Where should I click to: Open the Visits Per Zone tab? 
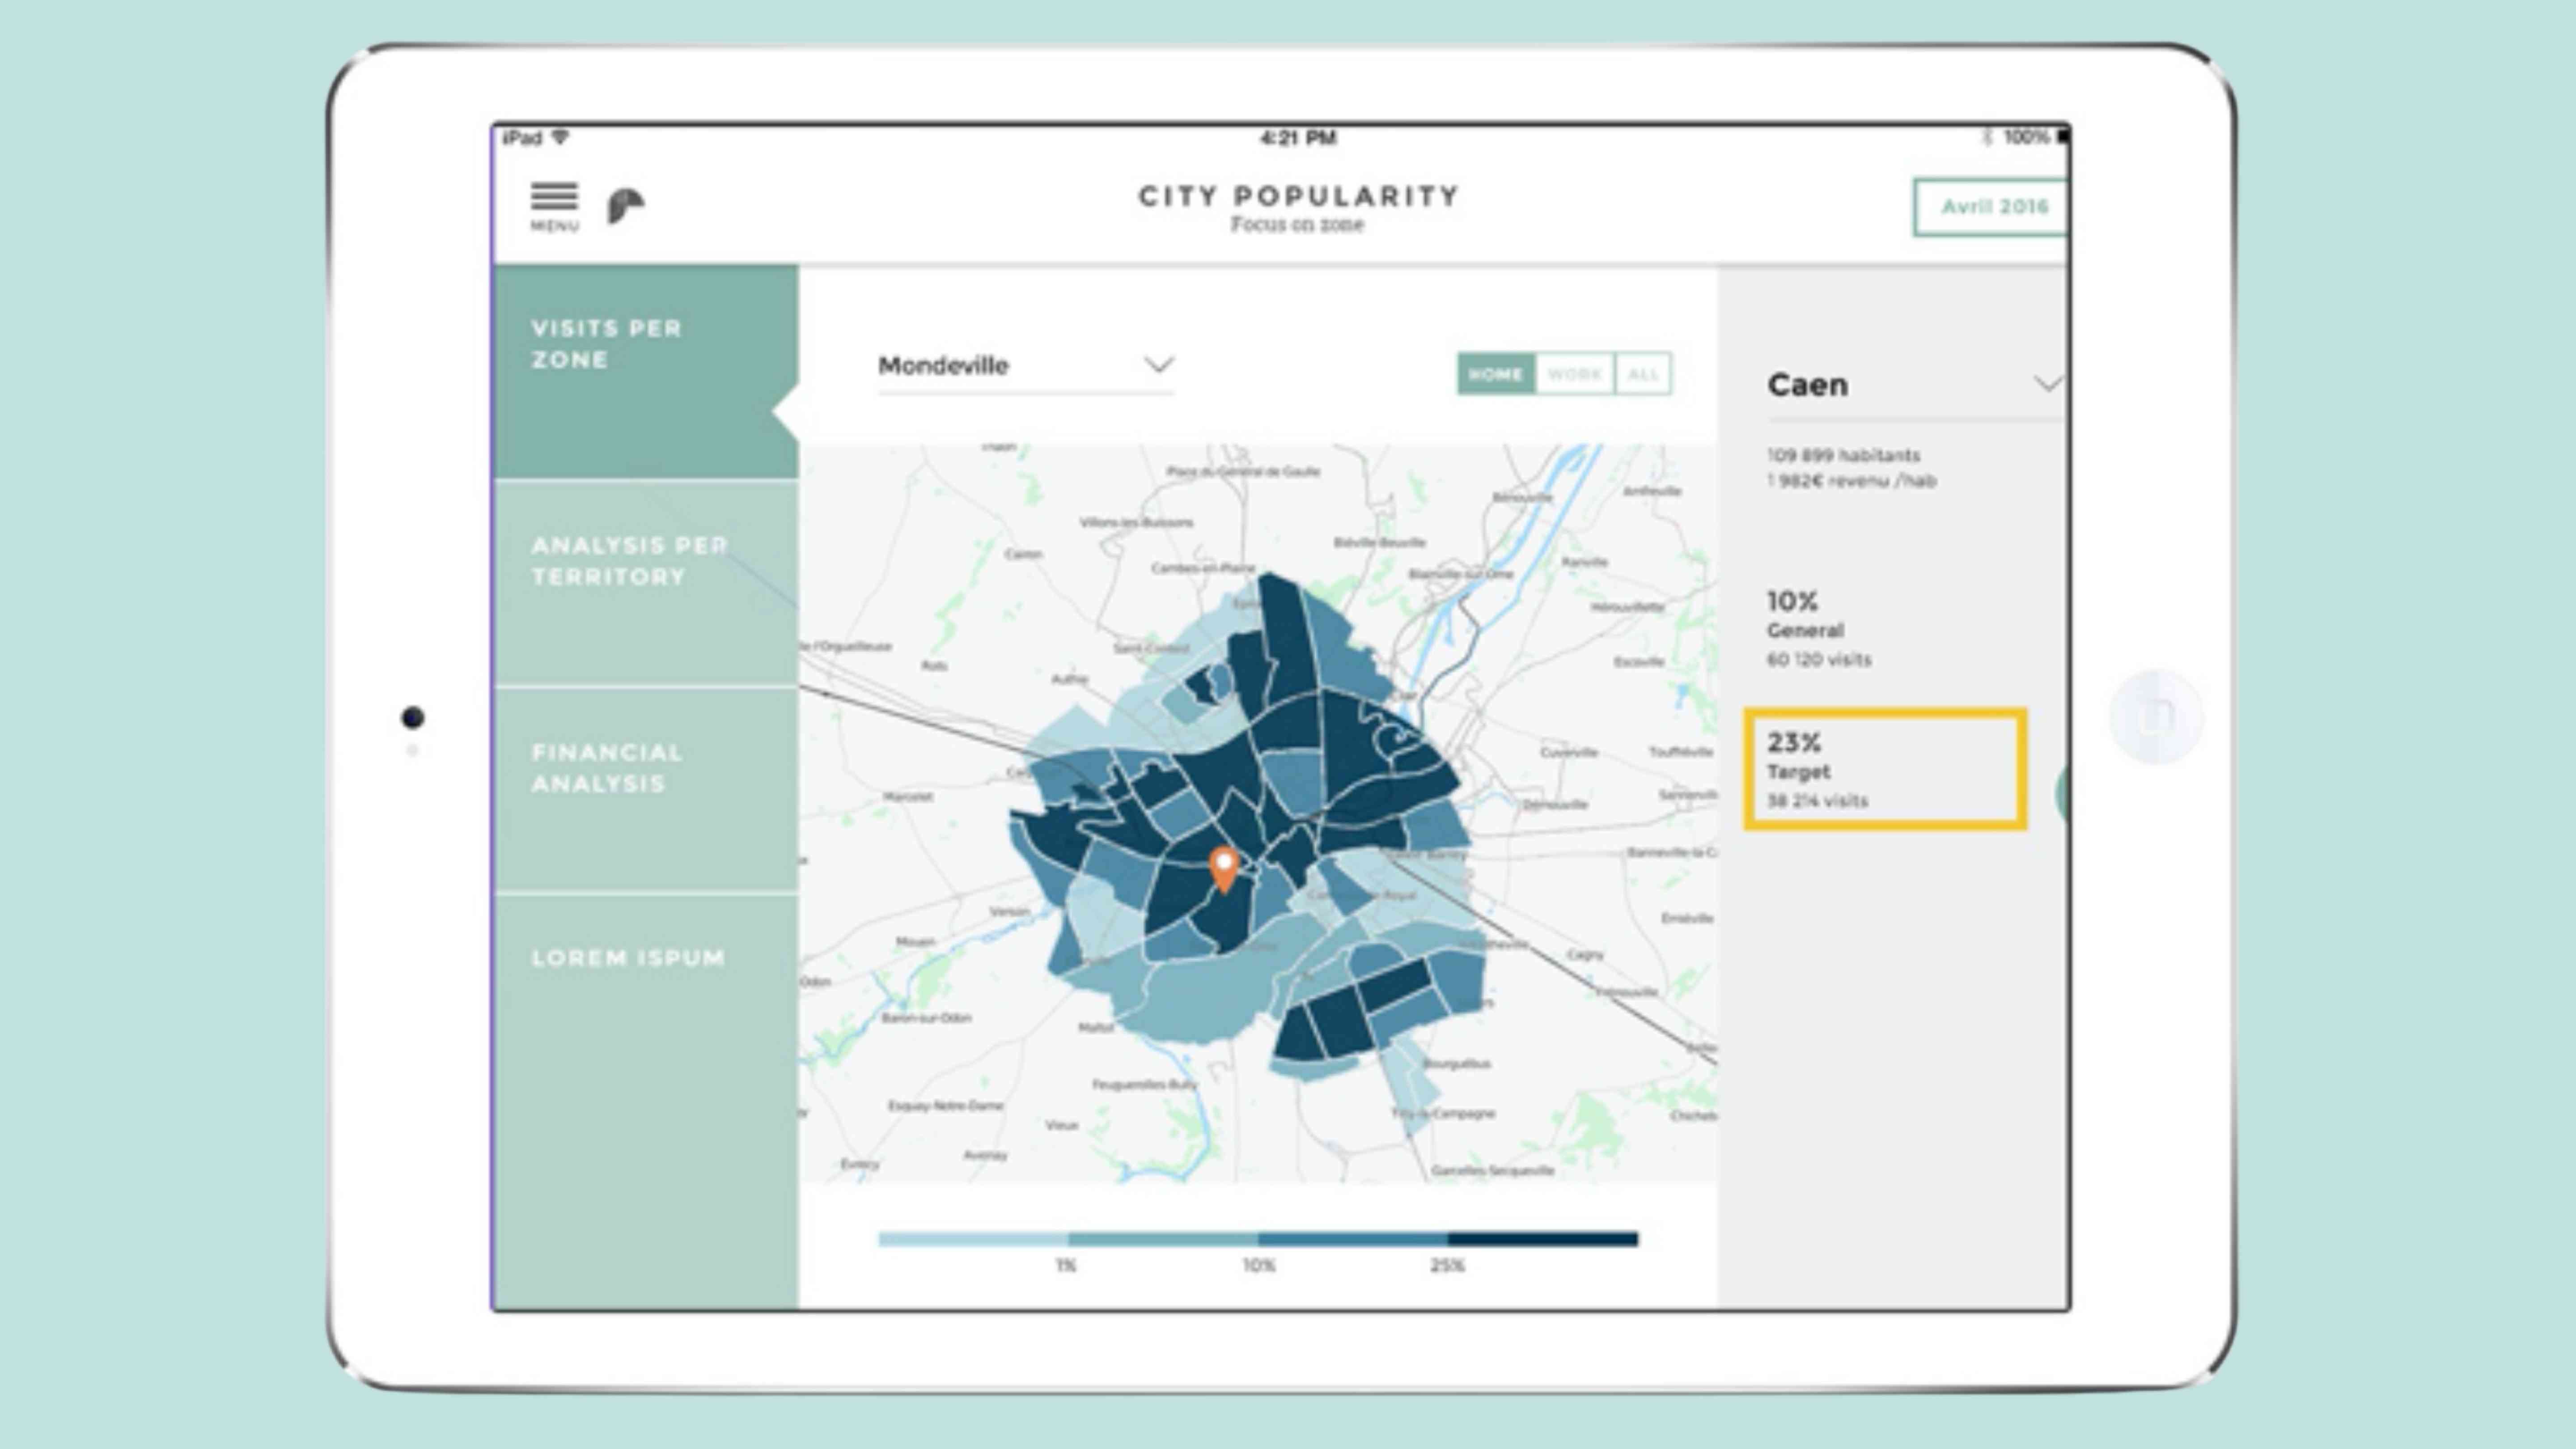click(646, 371)
